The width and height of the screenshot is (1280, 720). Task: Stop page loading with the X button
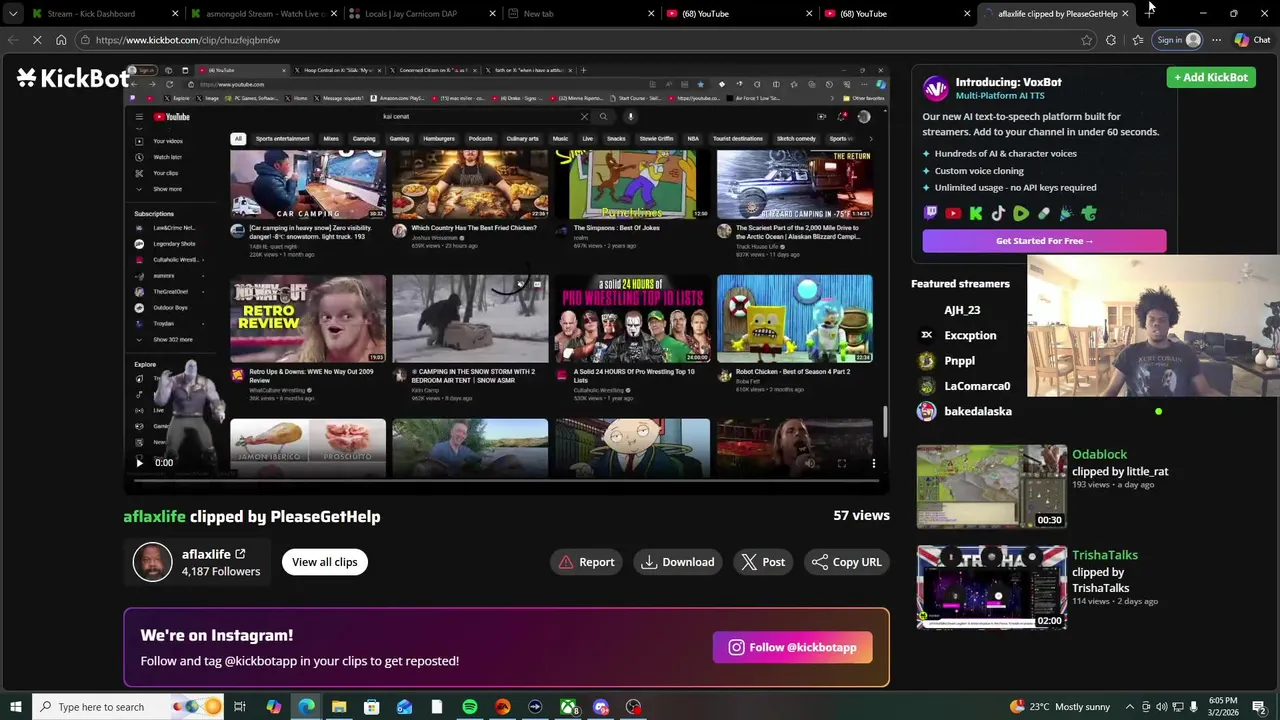(36, 40)
